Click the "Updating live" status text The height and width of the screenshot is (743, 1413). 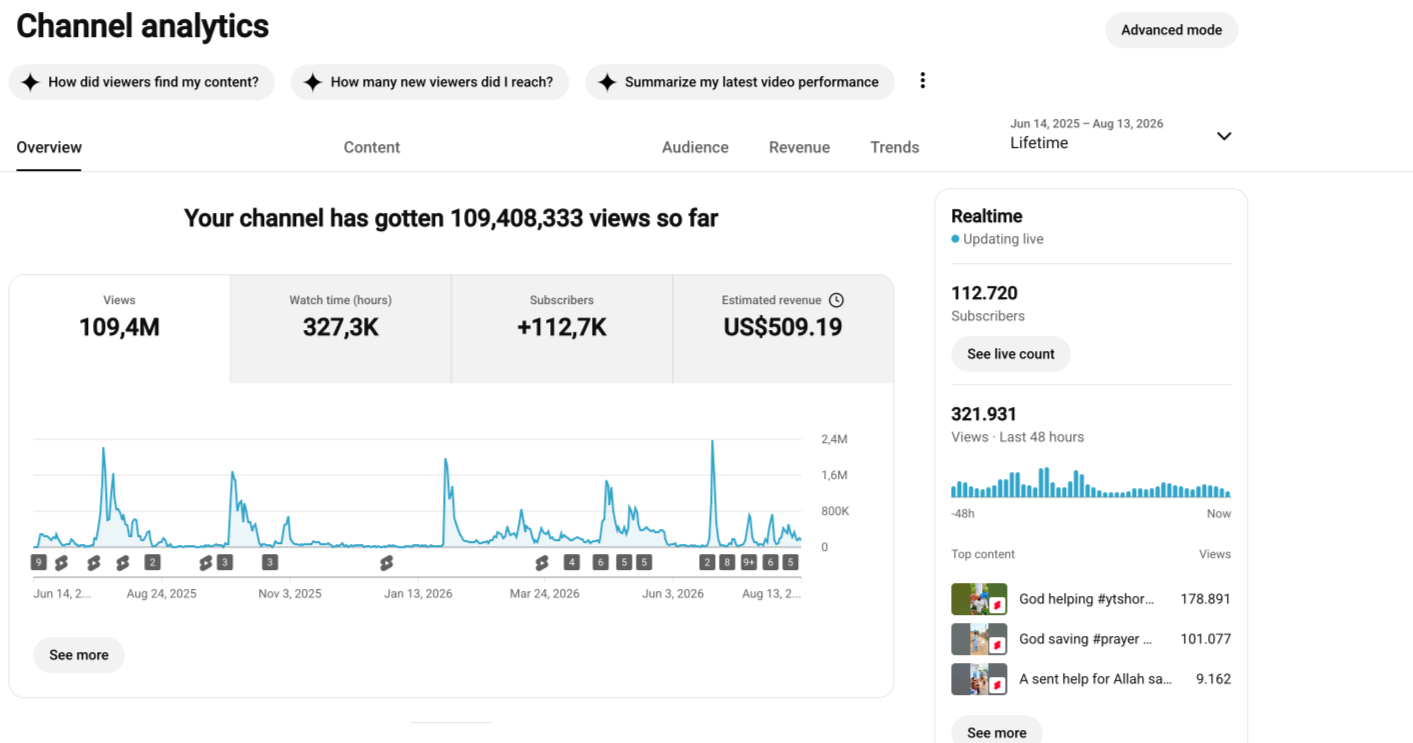pos(1003,239)
